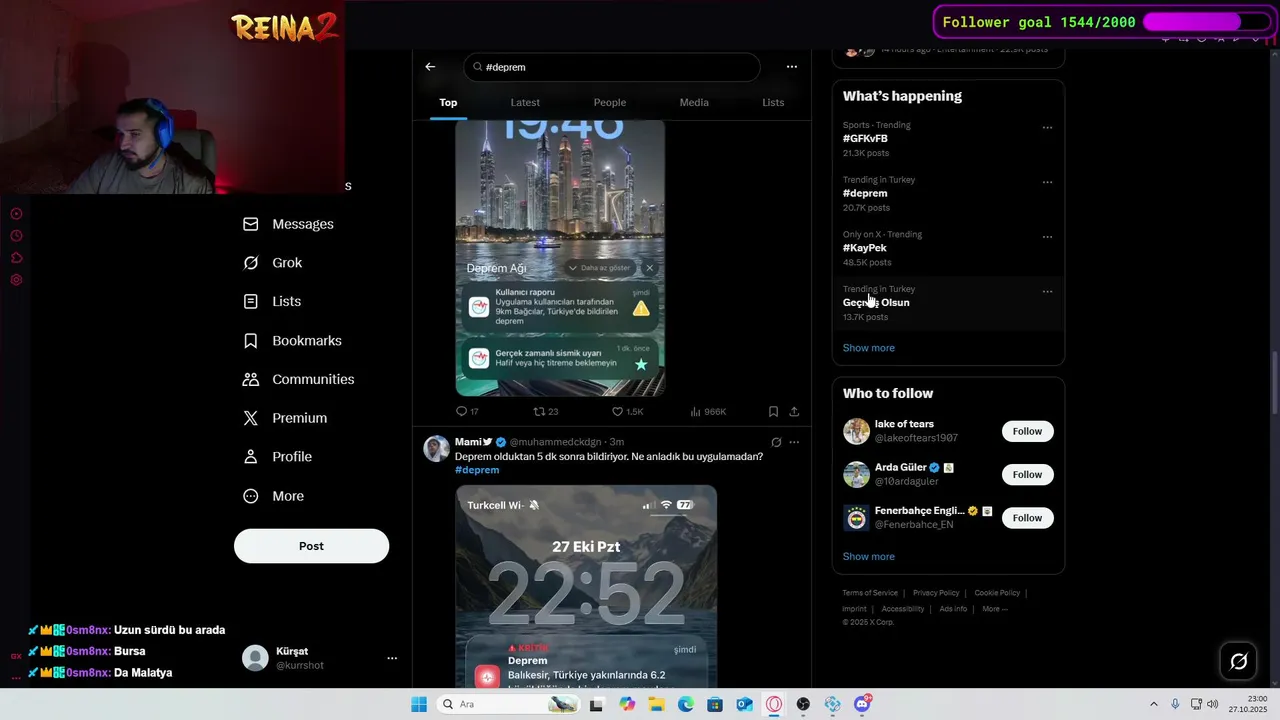This screenshot has width=1280, height=720.
Task: Open Lists from the sidebar
Action: [x=272, y=301]
